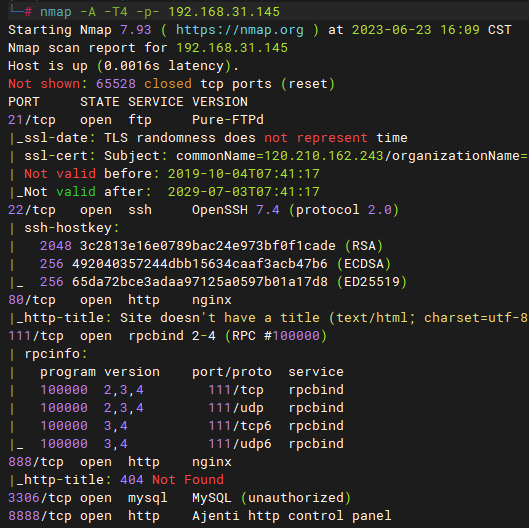Select the ECDSA hostkey fingerprint

(200, 264)
